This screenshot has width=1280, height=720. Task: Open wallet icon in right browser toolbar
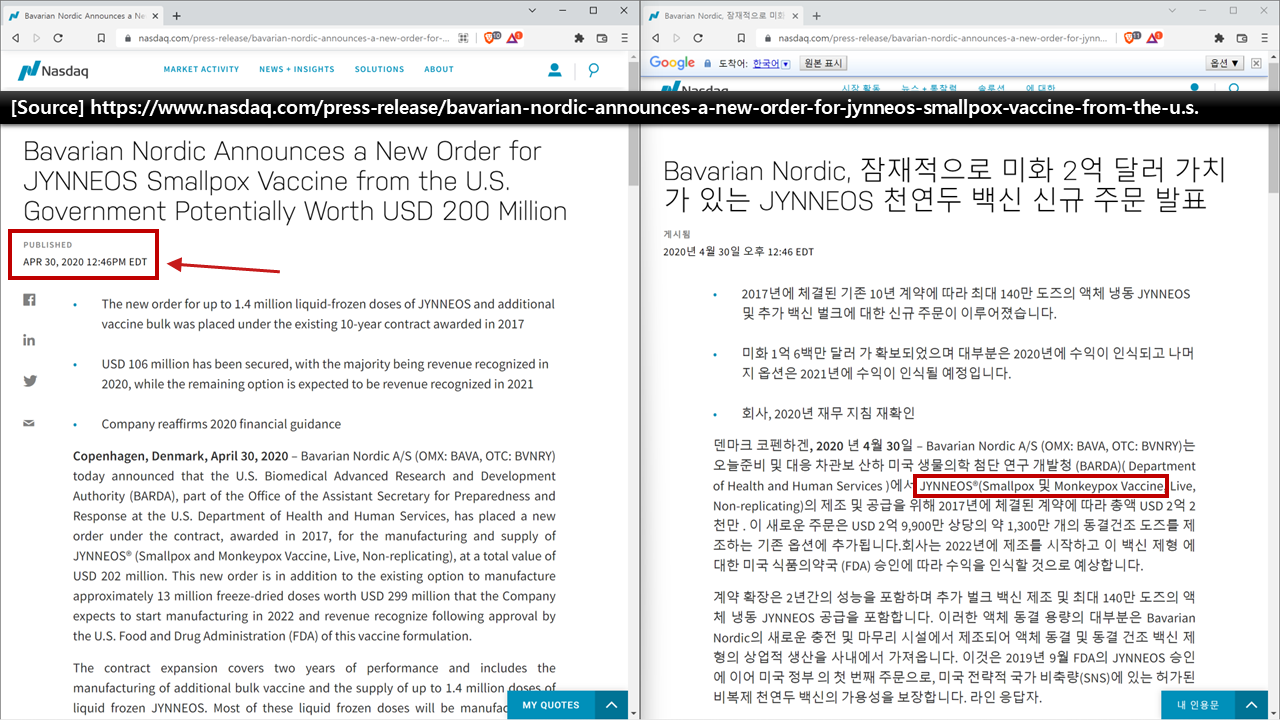[1242, 38]
